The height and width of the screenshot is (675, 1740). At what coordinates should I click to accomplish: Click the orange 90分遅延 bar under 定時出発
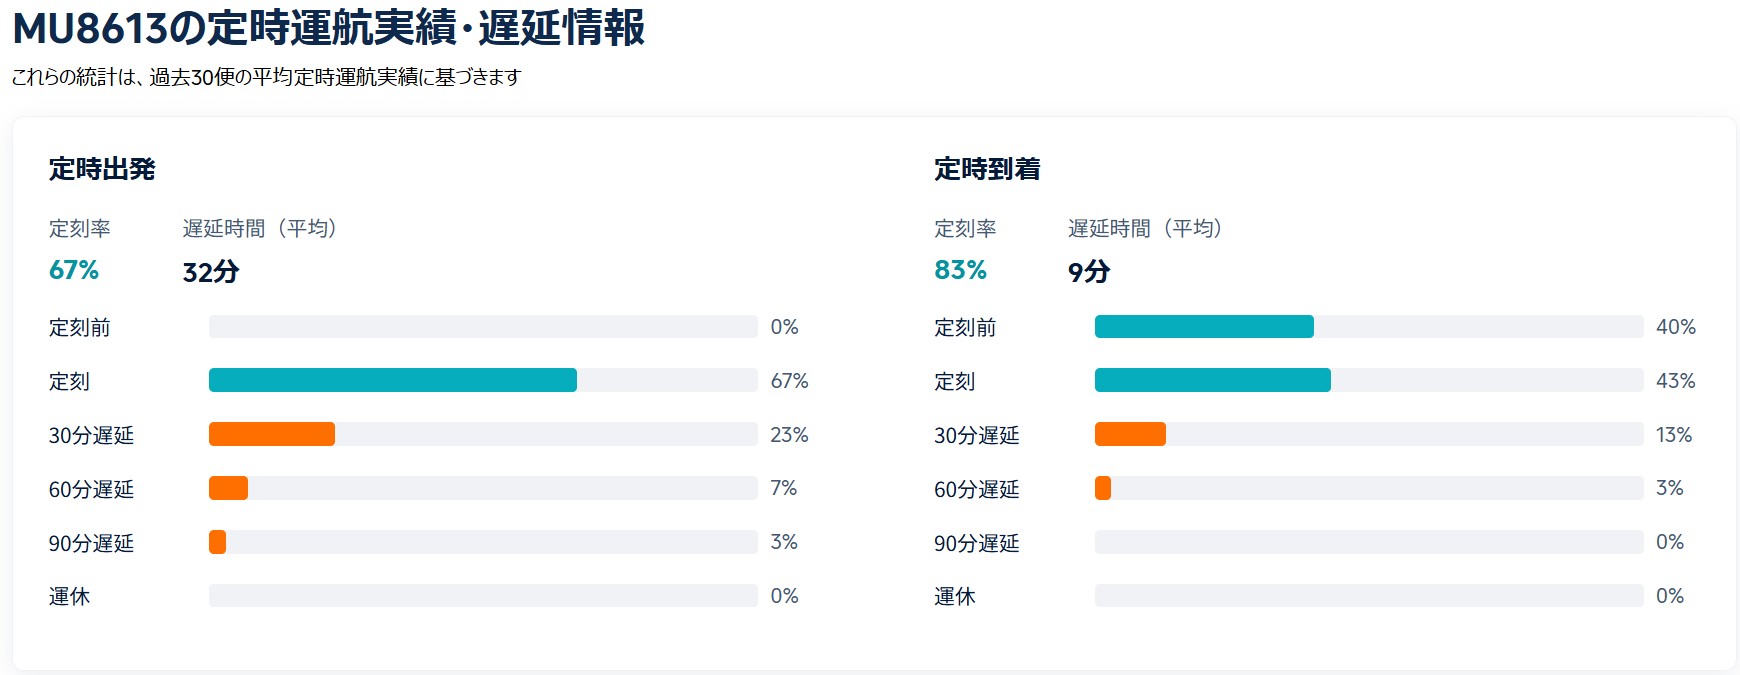pyautogui.click(x=217, y=542)
